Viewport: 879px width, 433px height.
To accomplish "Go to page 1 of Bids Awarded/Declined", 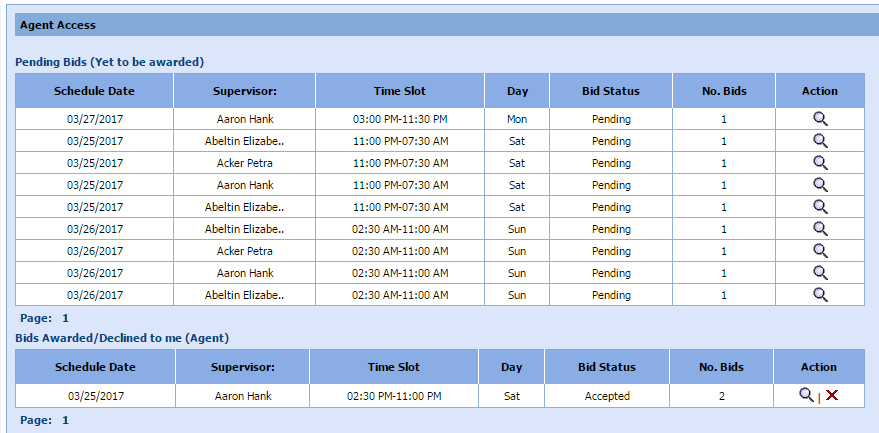I will 65,420.
